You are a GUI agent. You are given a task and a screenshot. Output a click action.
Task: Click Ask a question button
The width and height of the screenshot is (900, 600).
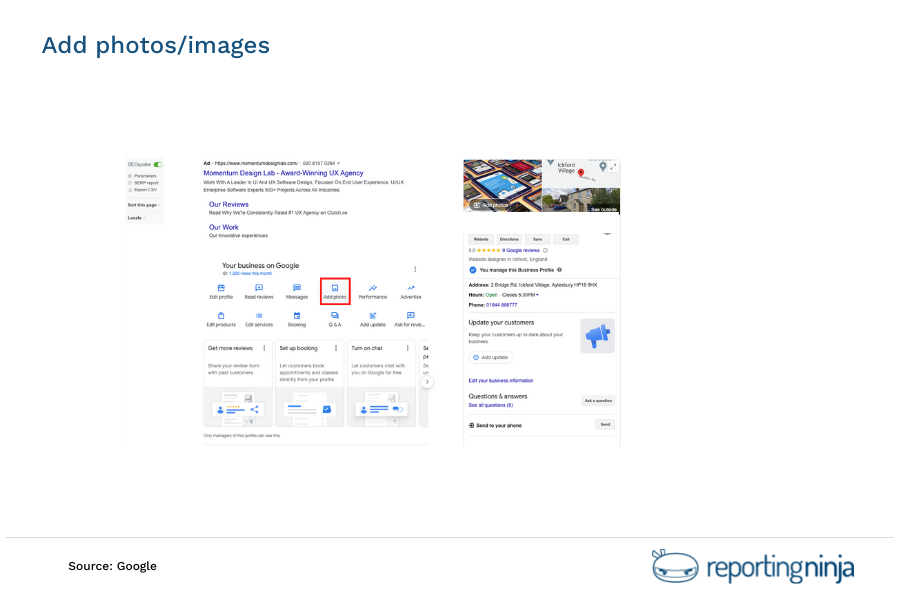pos(598,401)
